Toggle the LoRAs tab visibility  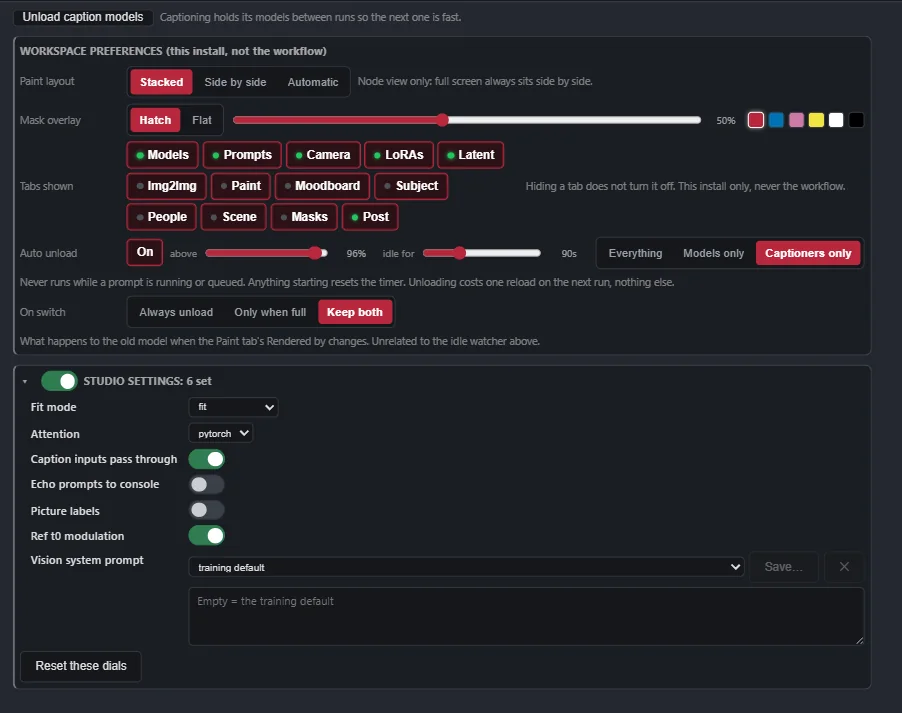tap(399, 155)
